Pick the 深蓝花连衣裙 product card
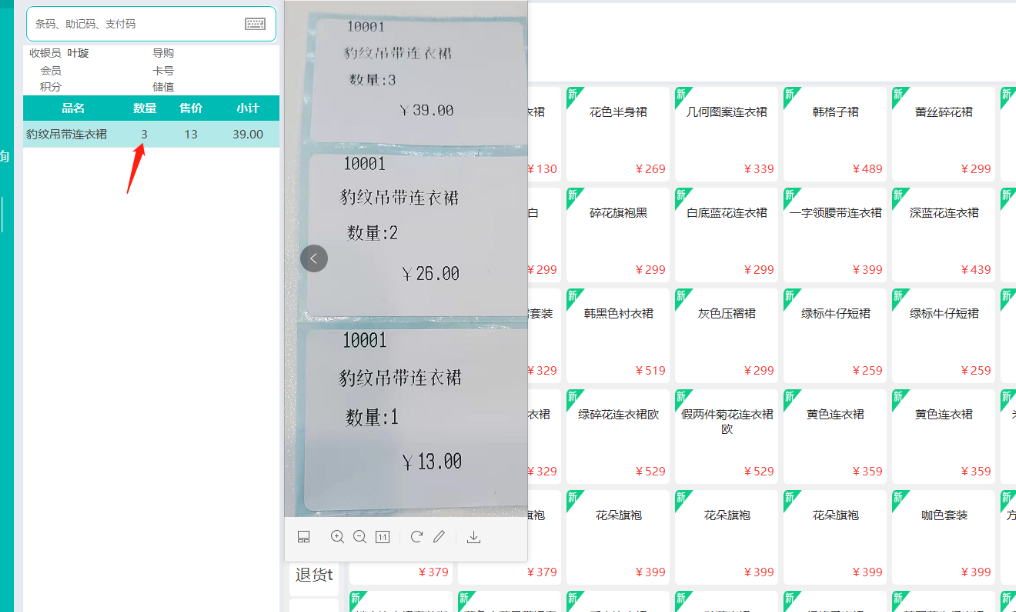 coord(943,236)
